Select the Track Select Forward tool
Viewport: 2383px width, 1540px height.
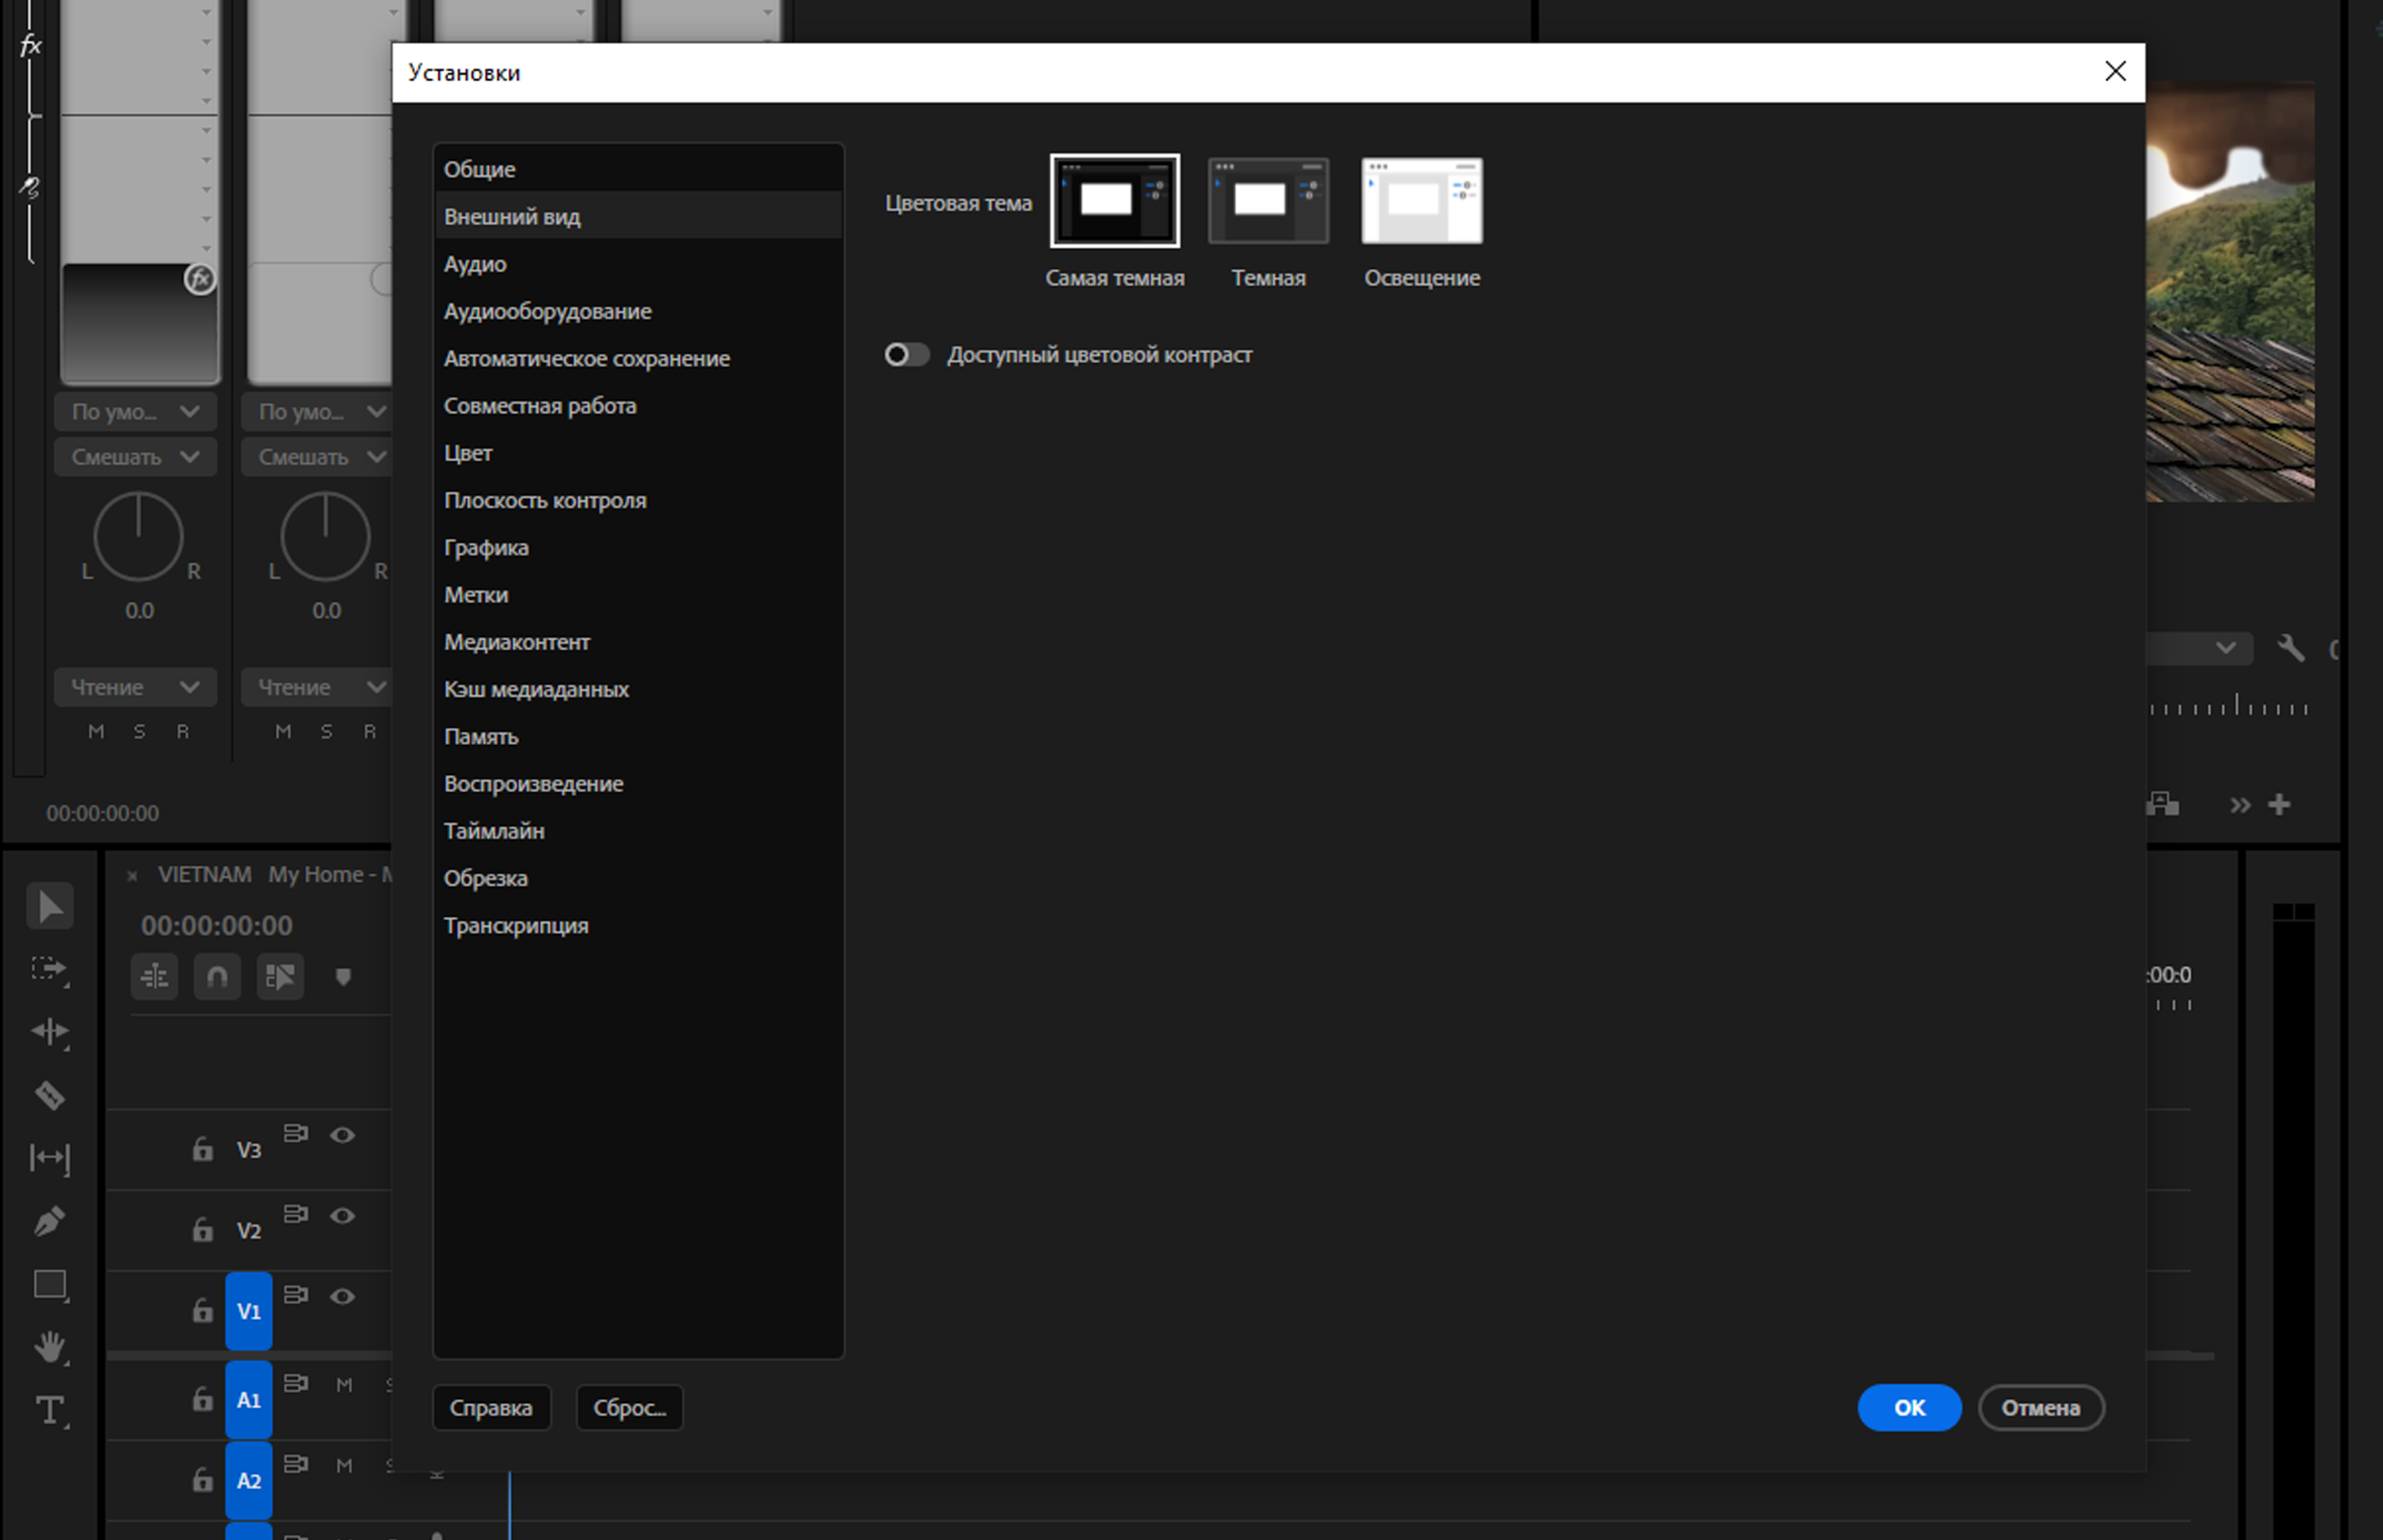pyautogui.click(x=50, y=969)
